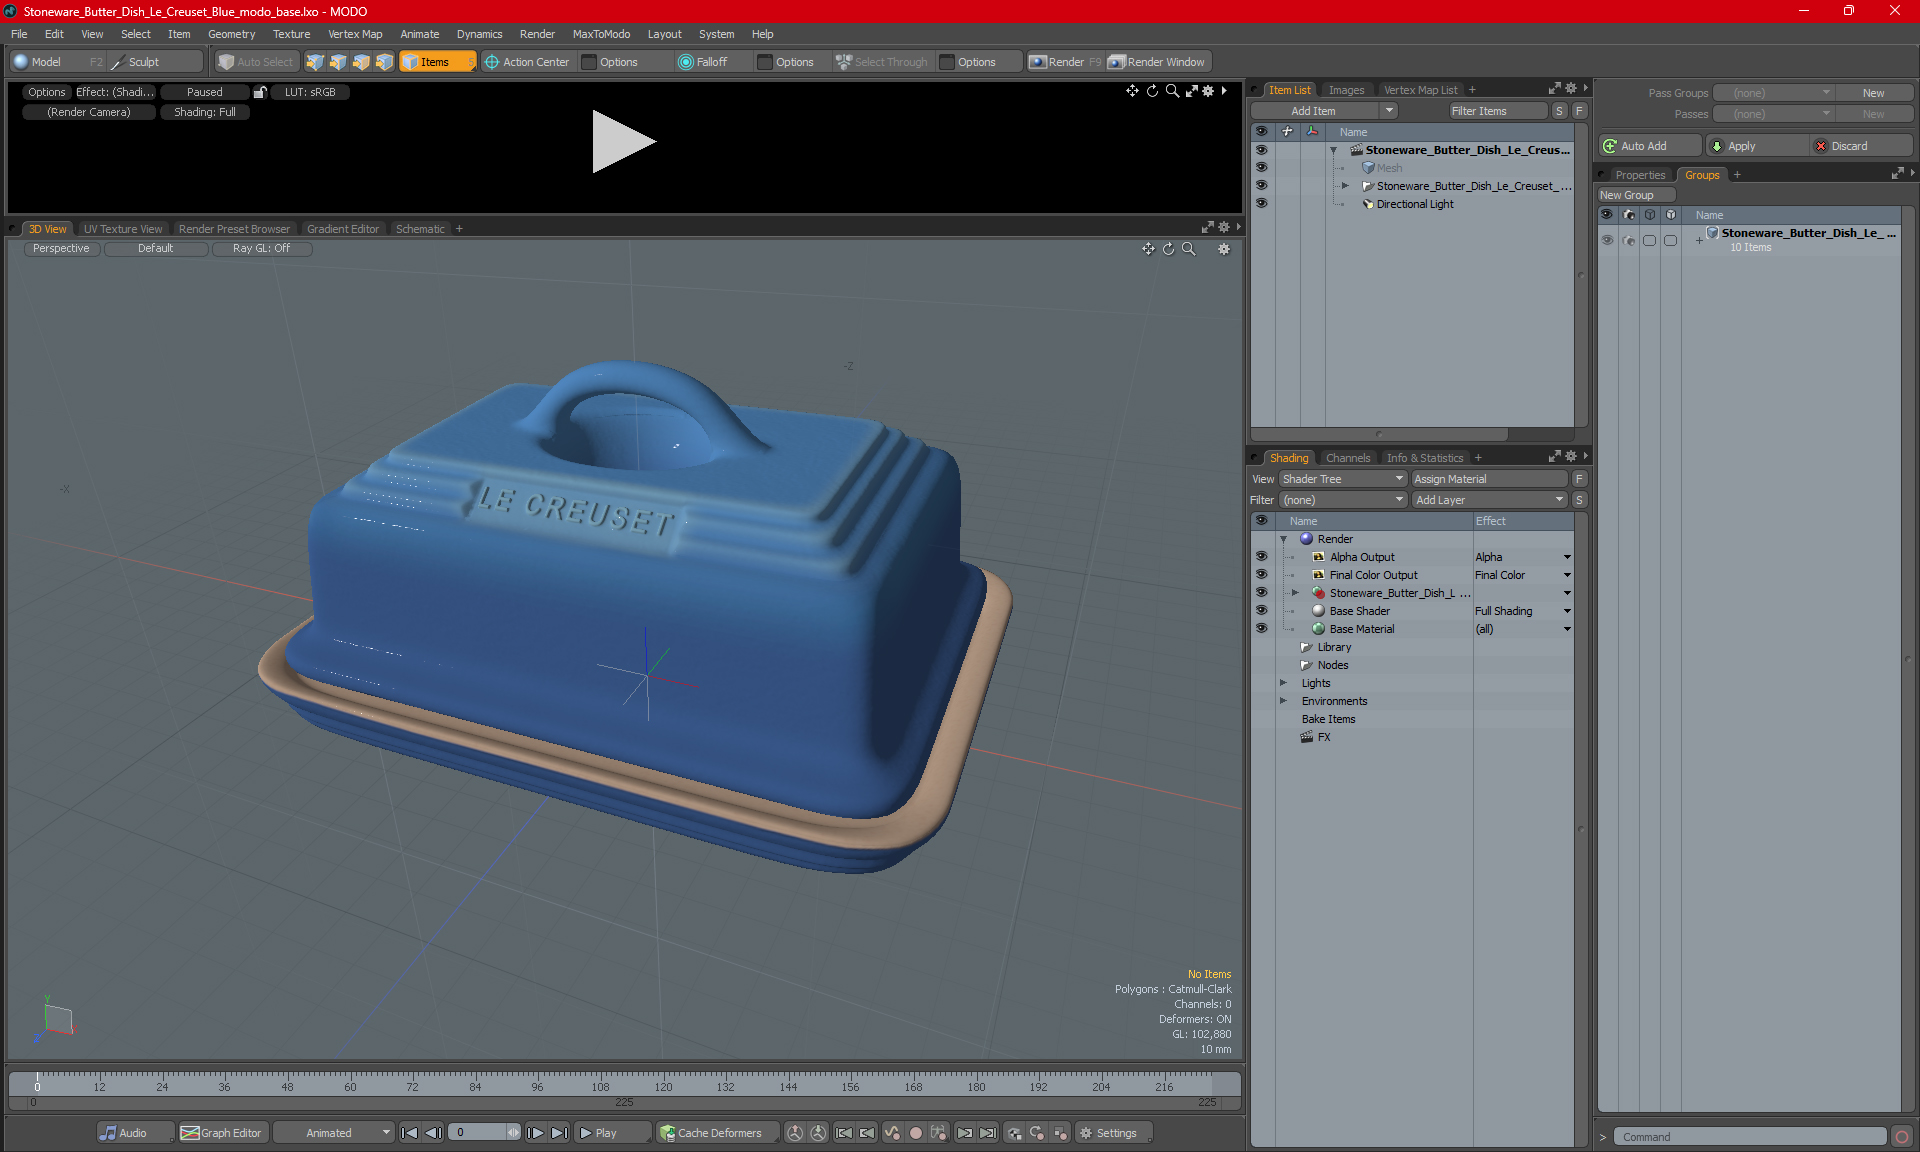Click Auto Add button
This screenshot has width=1920, height=1152.
[x=1648, y=146]
